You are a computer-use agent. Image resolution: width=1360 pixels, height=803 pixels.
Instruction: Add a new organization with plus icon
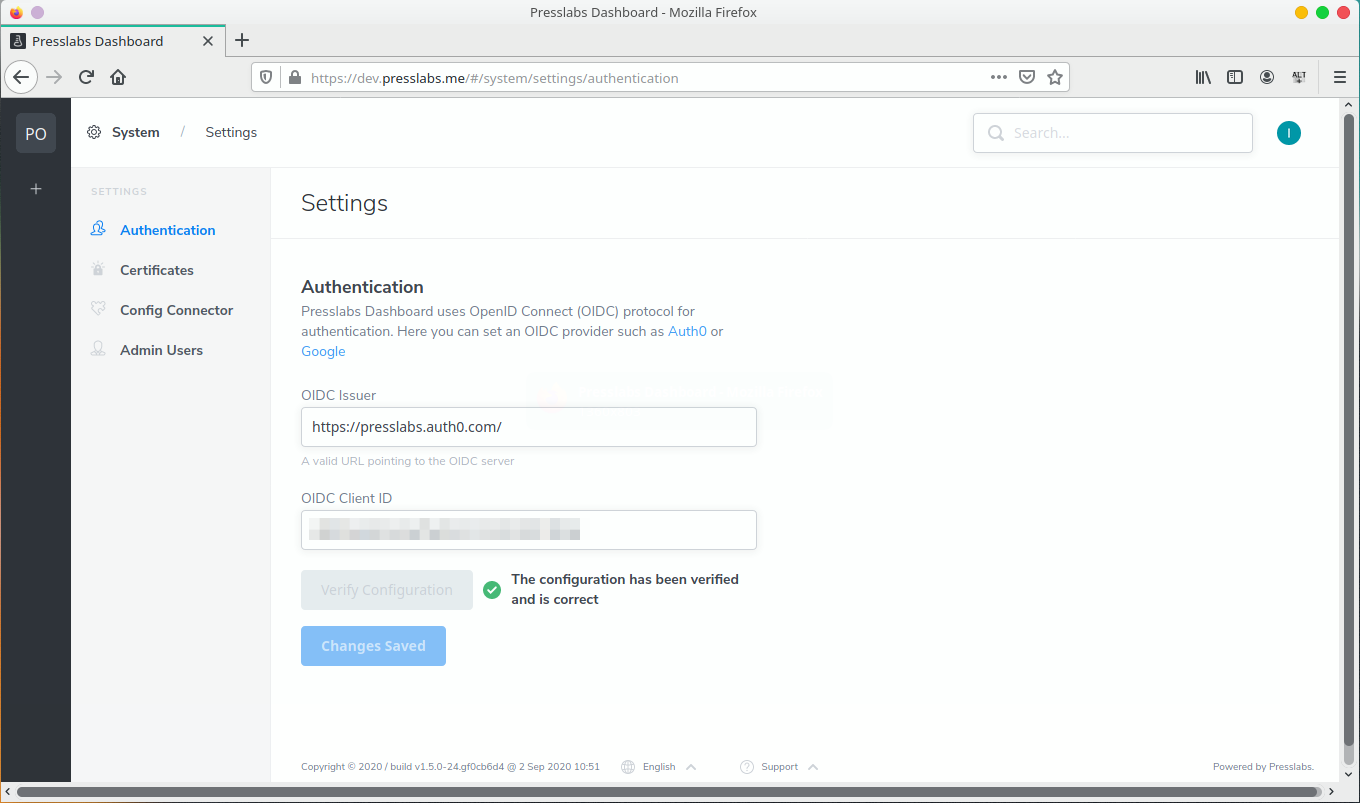point(36,188)
